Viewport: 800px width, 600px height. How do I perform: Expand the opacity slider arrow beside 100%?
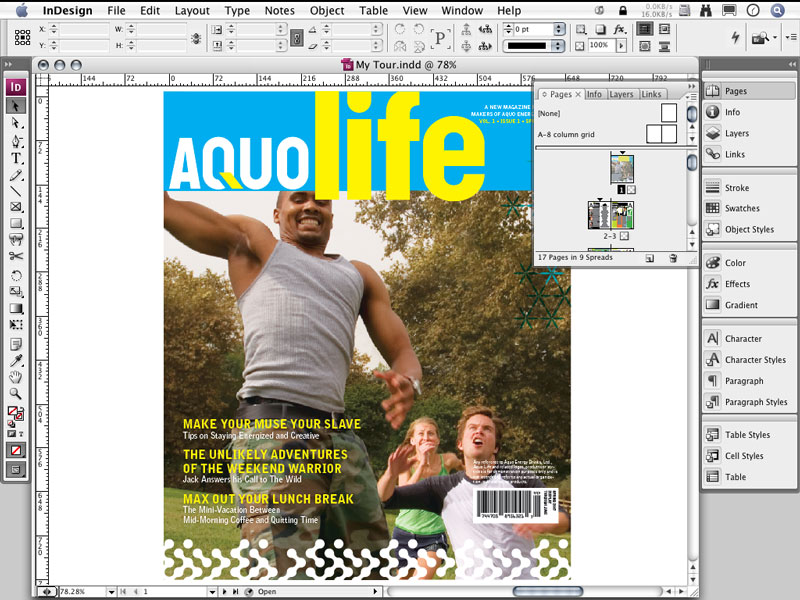(621, 46)
